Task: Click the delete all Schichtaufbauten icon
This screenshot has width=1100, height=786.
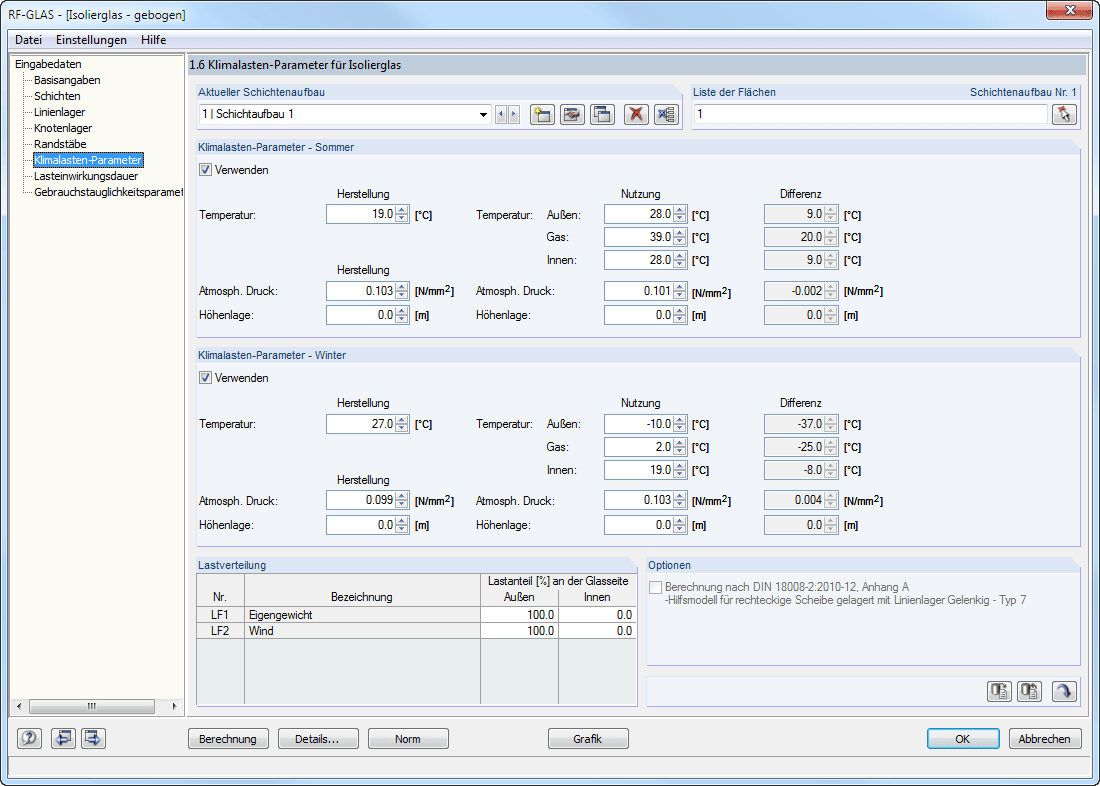Action: pos(666,114)
